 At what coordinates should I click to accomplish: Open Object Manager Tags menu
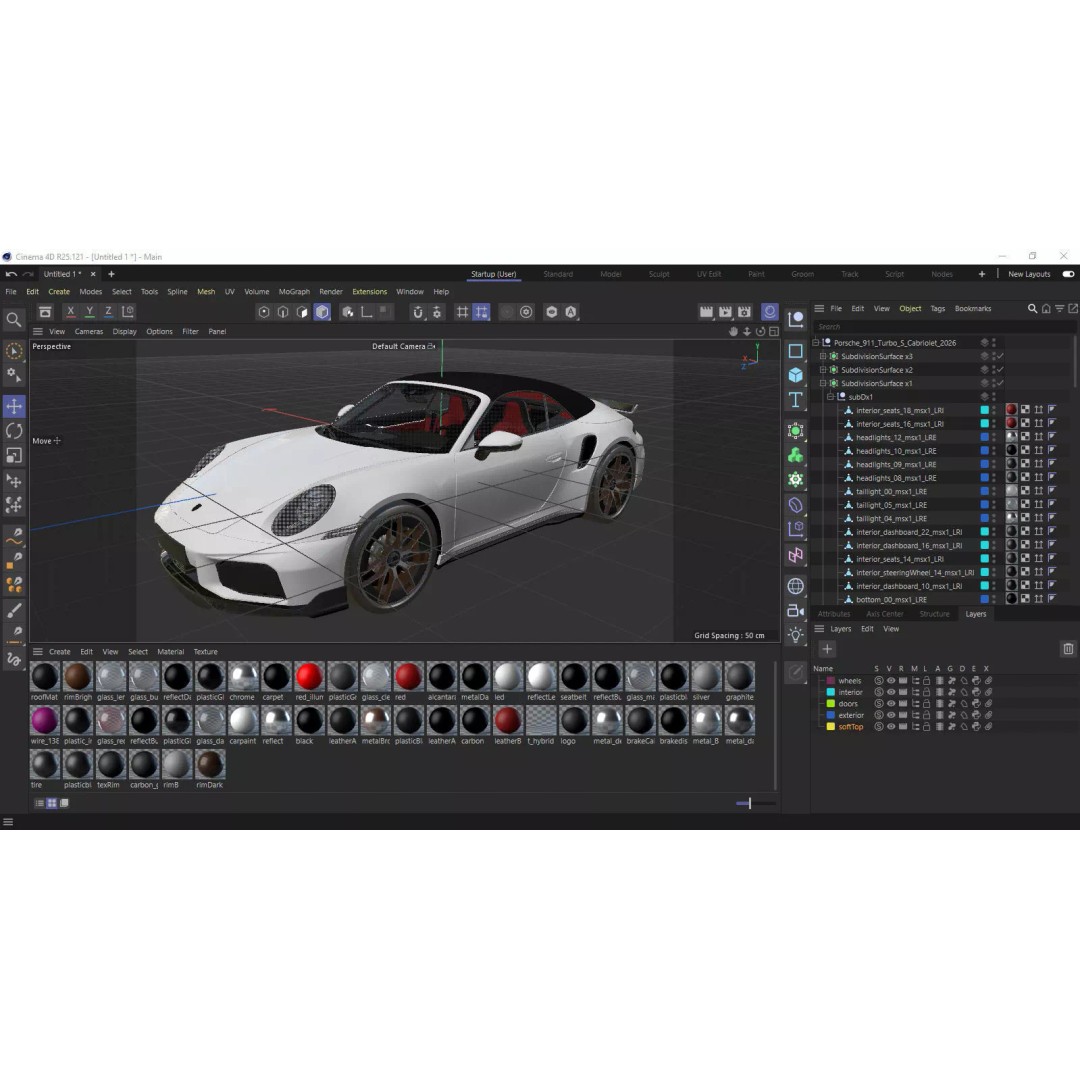(937, 309)
